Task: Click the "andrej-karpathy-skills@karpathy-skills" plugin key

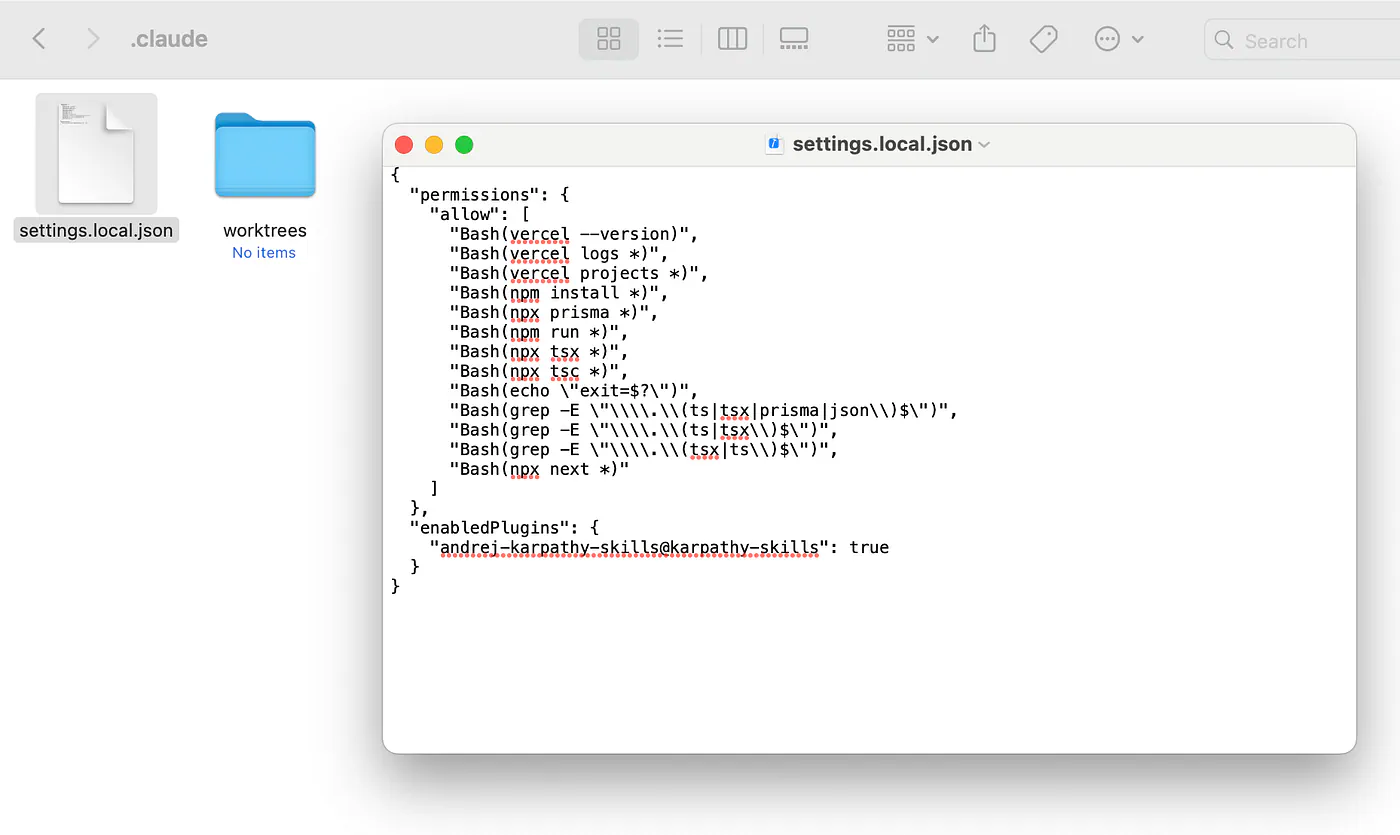Action: (x=630, y=548)
